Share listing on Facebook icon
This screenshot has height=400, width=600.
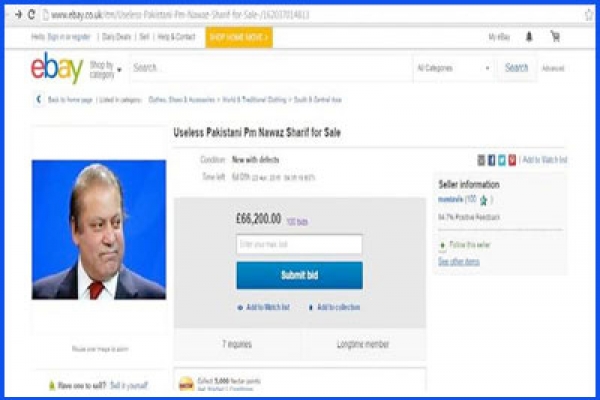[492, 160]
